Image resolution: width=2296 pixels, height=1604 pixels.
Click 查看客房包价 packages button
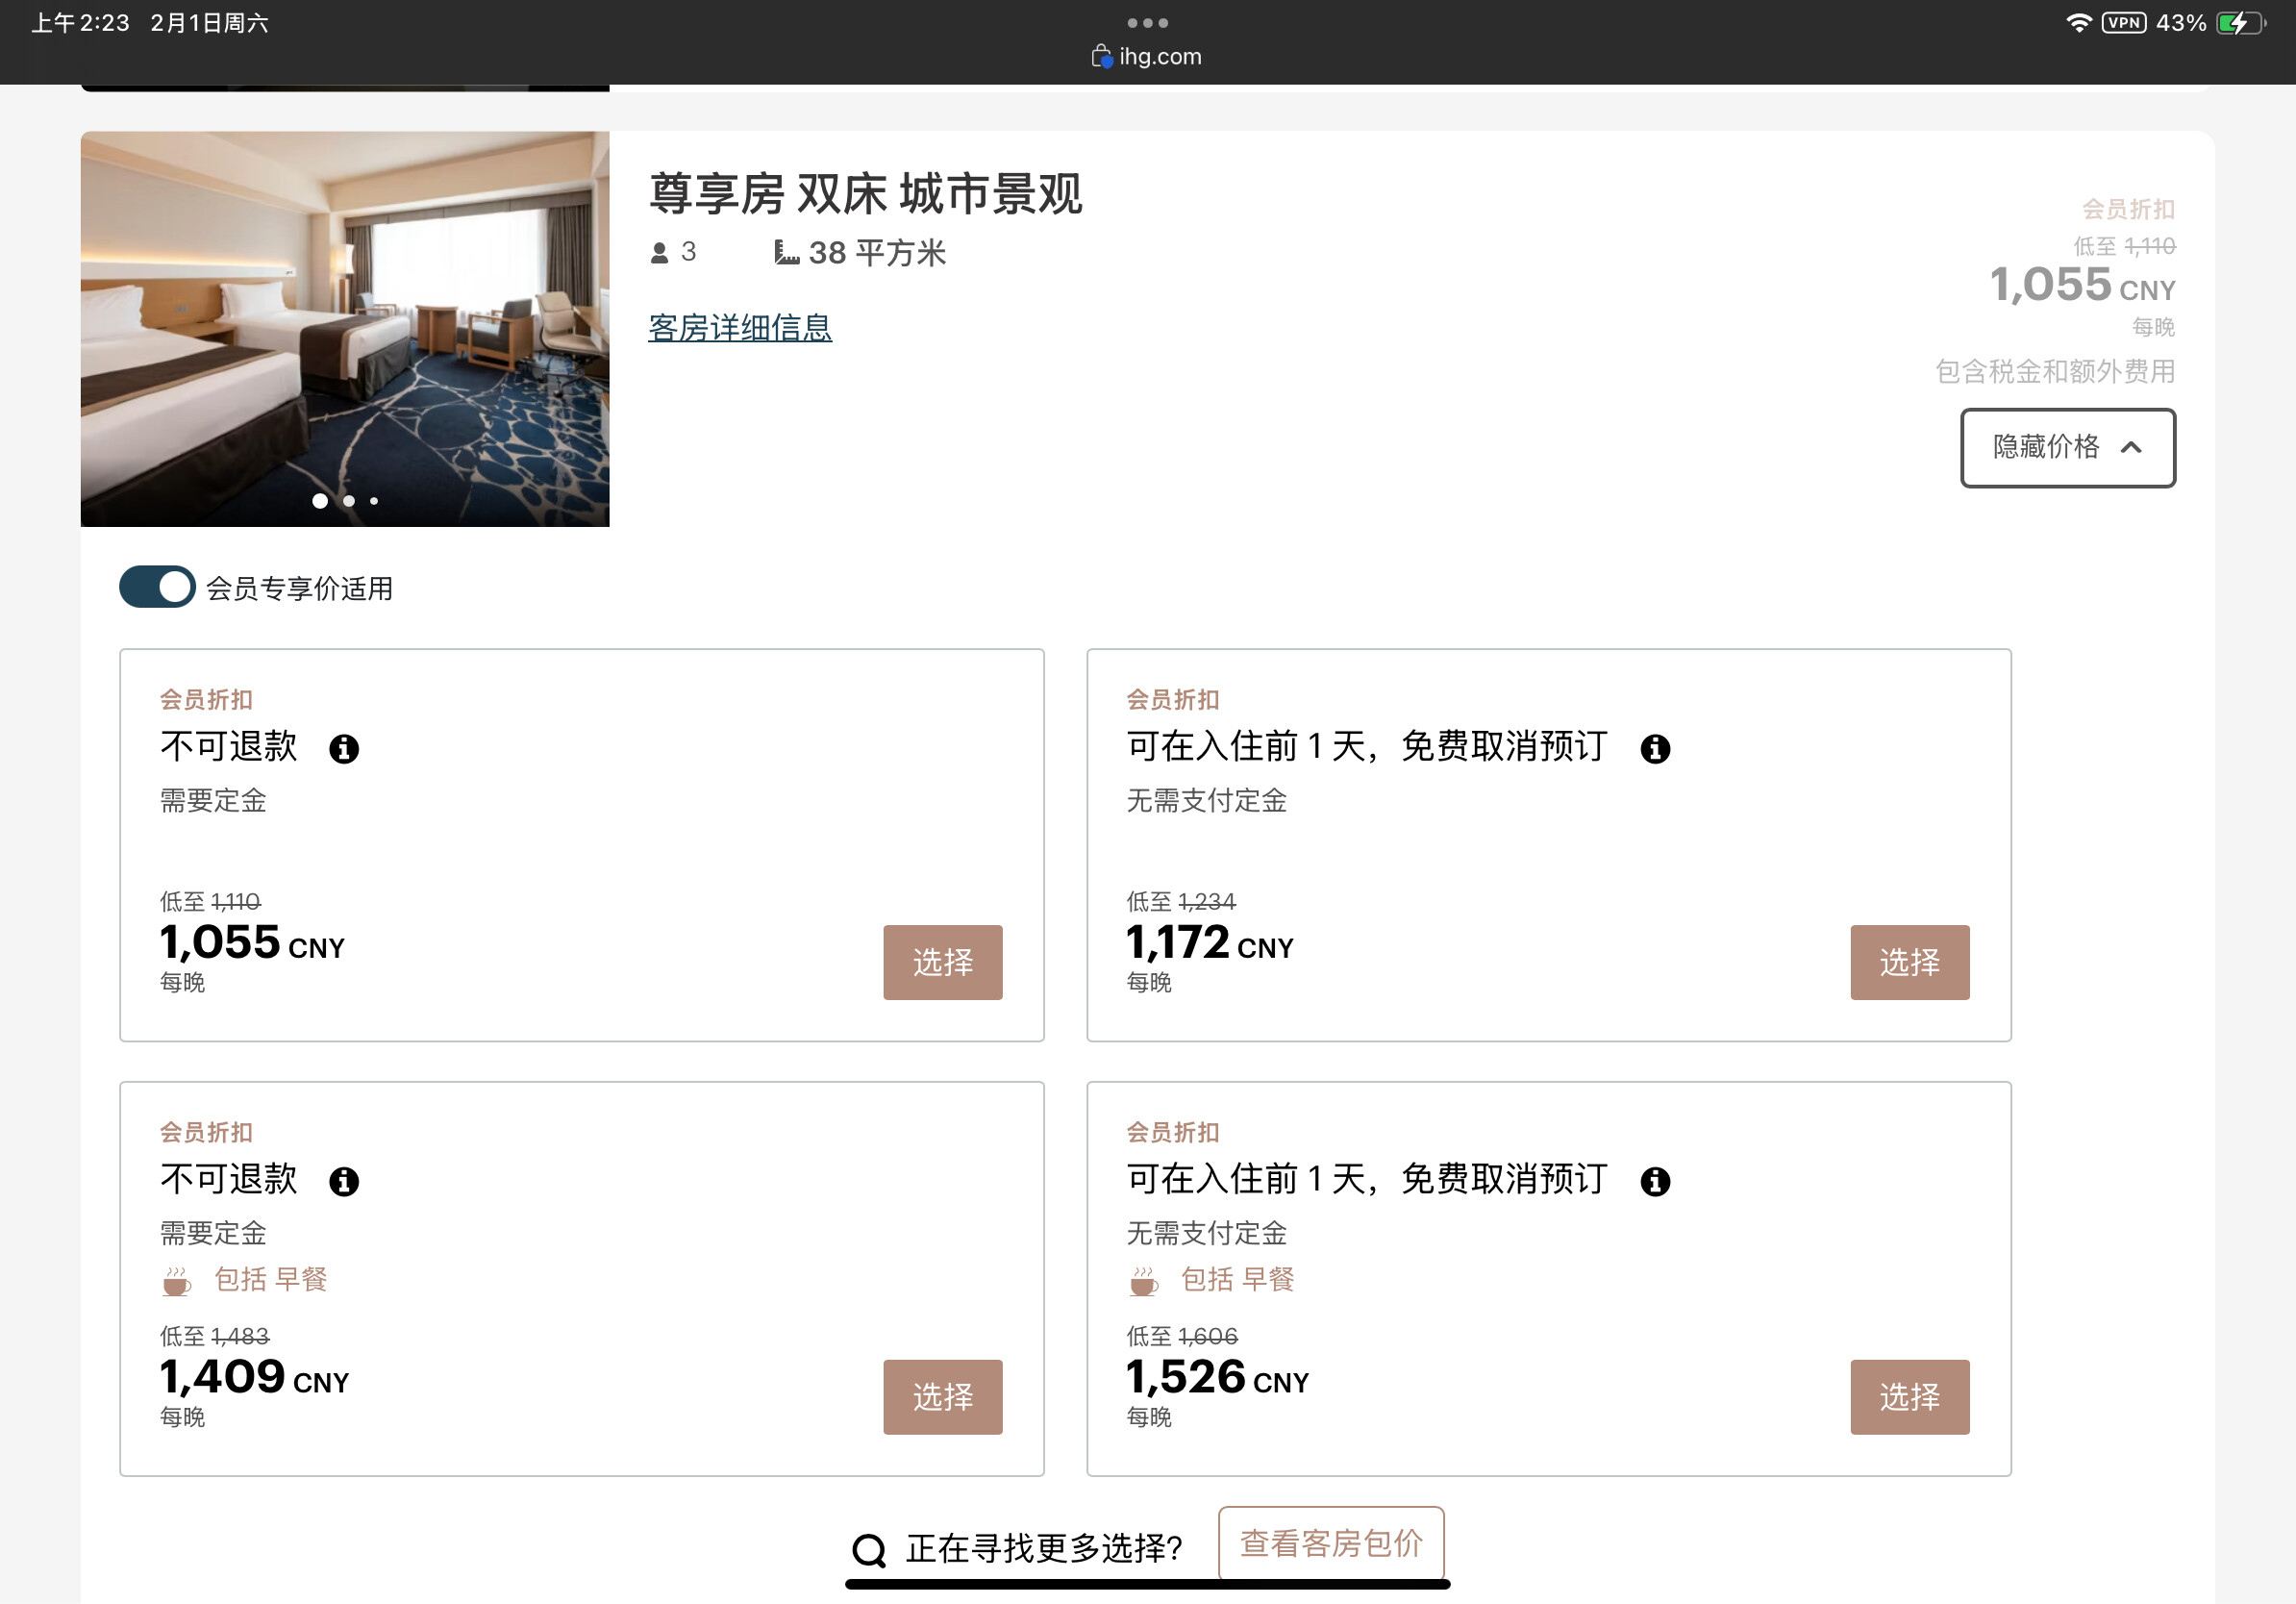tap(1331, 1543)
